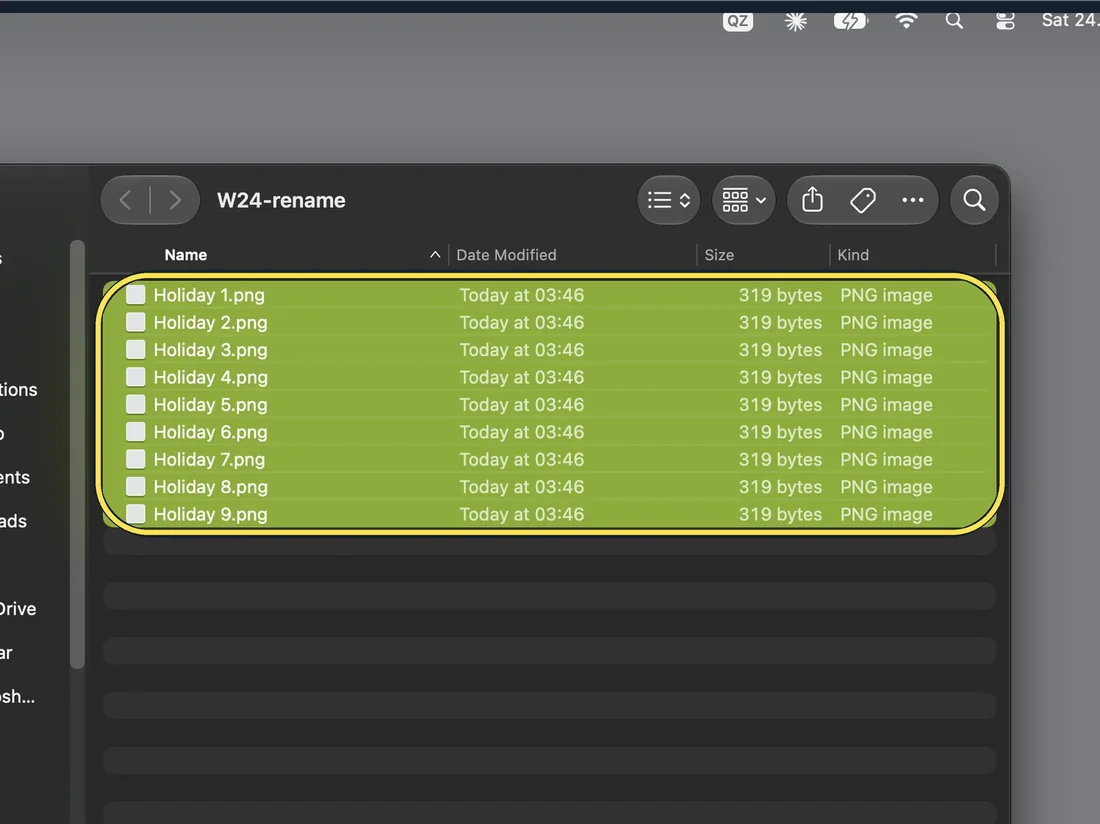Click the file icon of Holiday 1.png
Image resolution: width=1100 pixels, height=824 pixels.
point(135,295)
